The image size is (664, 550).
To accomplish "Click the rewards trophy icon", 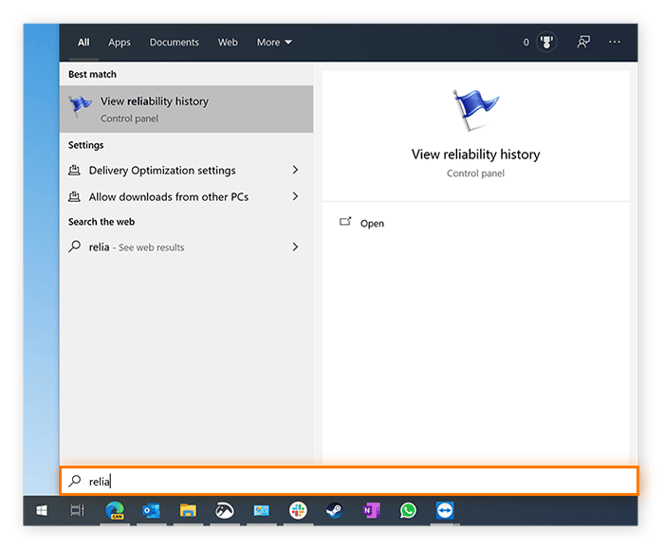I will coord(546,42).
